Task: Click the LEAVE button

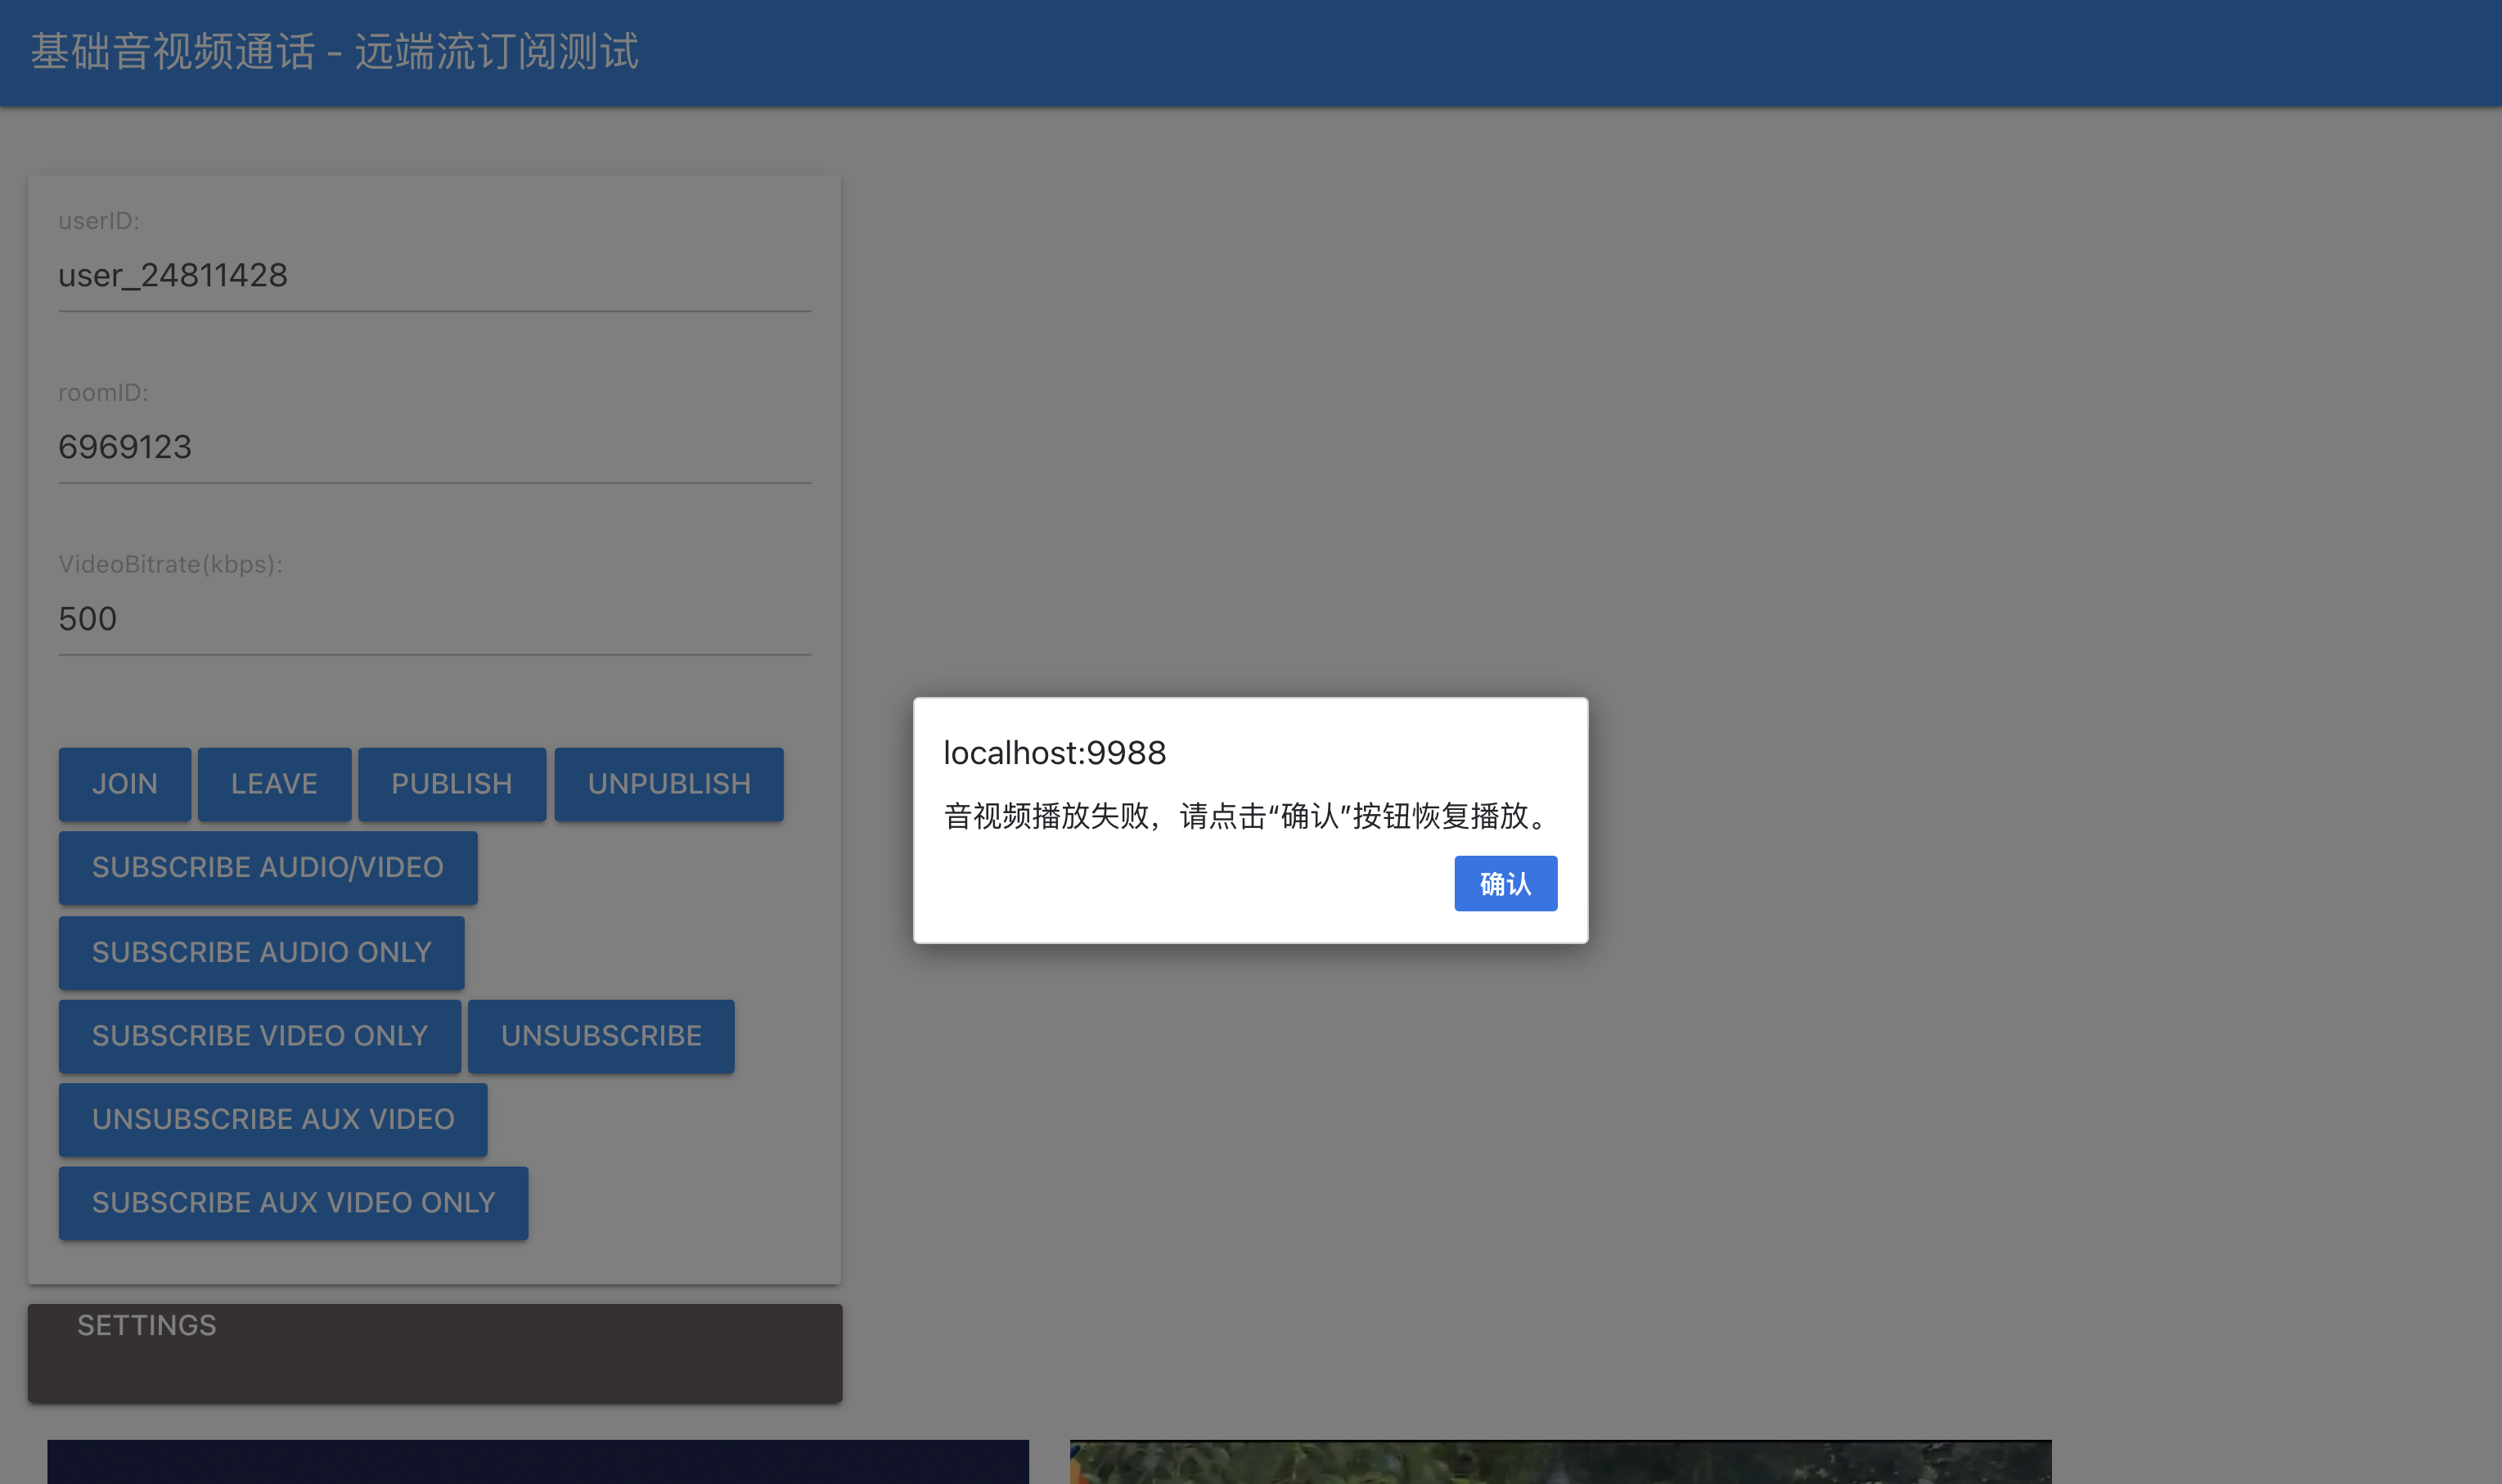Action: (274, 784)
